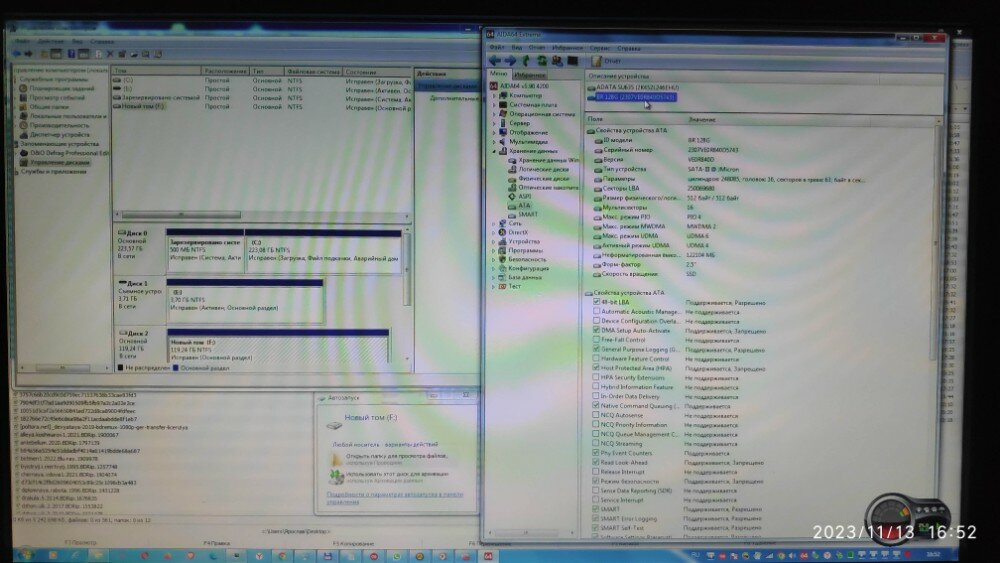
Task: Collapse Хранение данных tree node
Action: click(x=494, y=151)
